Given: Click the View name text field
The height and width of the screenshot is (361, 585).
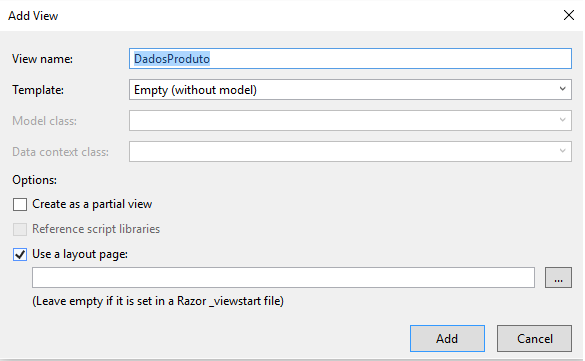Looking at the screenshot, I should coord(350,59).
